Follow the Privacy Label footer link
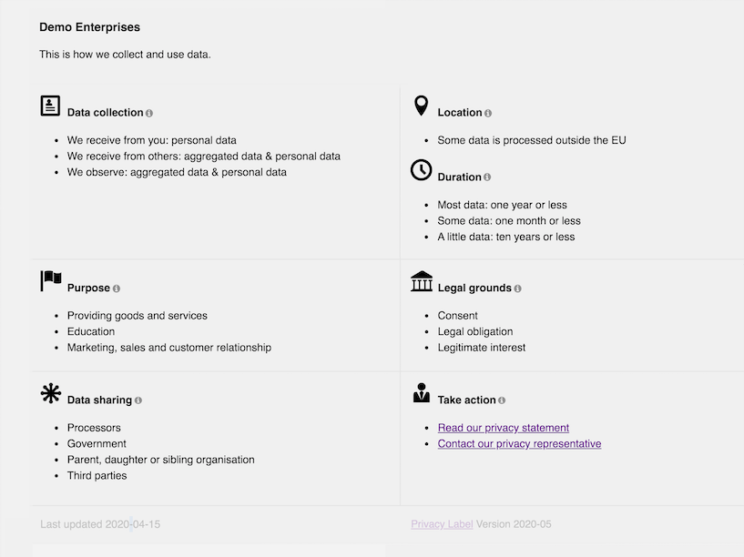This screenshot has width=744, height=557. (442, 524)
